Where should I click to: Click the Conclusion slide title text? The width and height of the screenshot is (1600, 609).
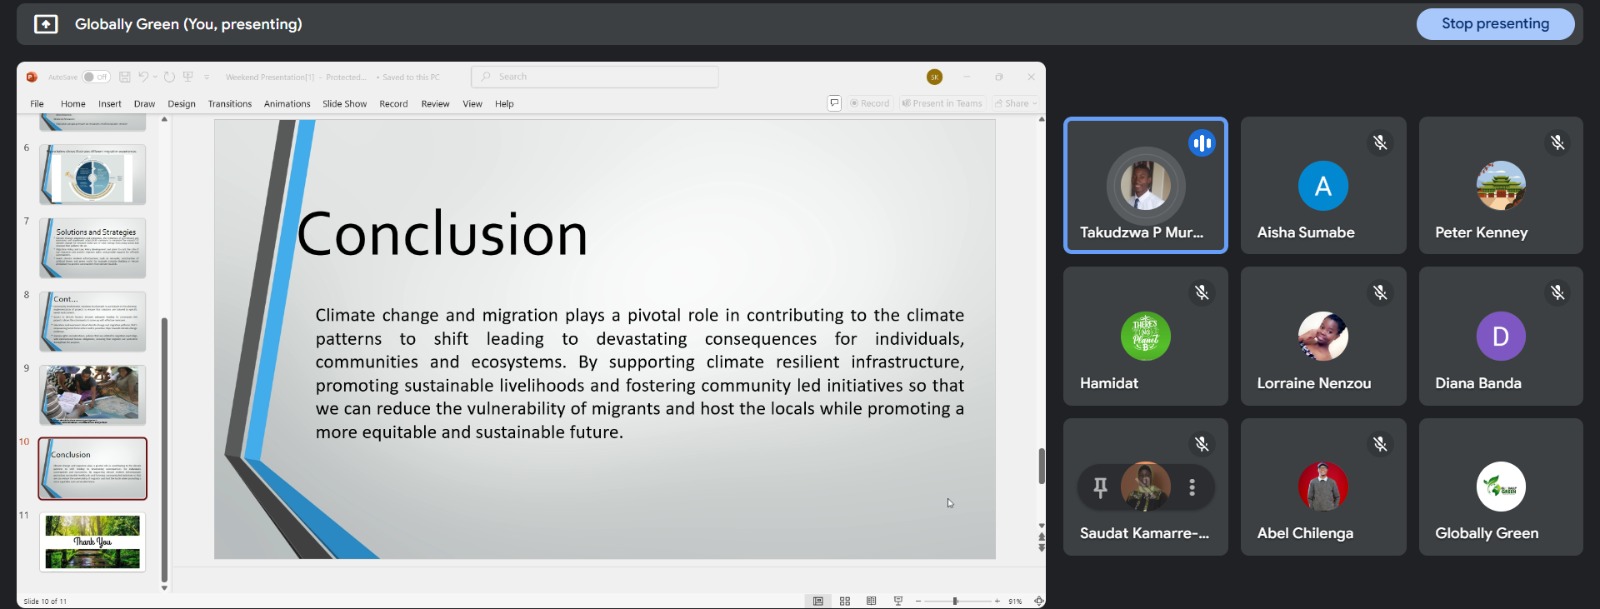[442, 235]
